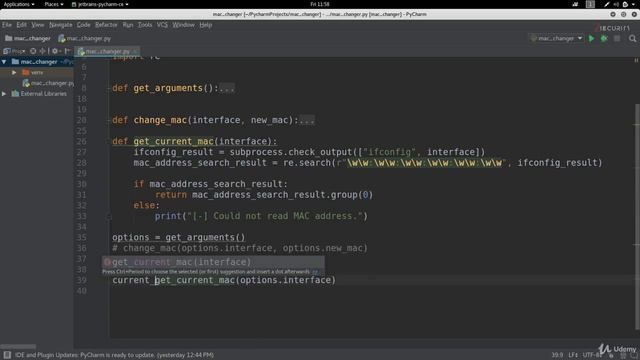
Task: Run mac_changer with the green Run button
Action: click(x=591, y=38)
